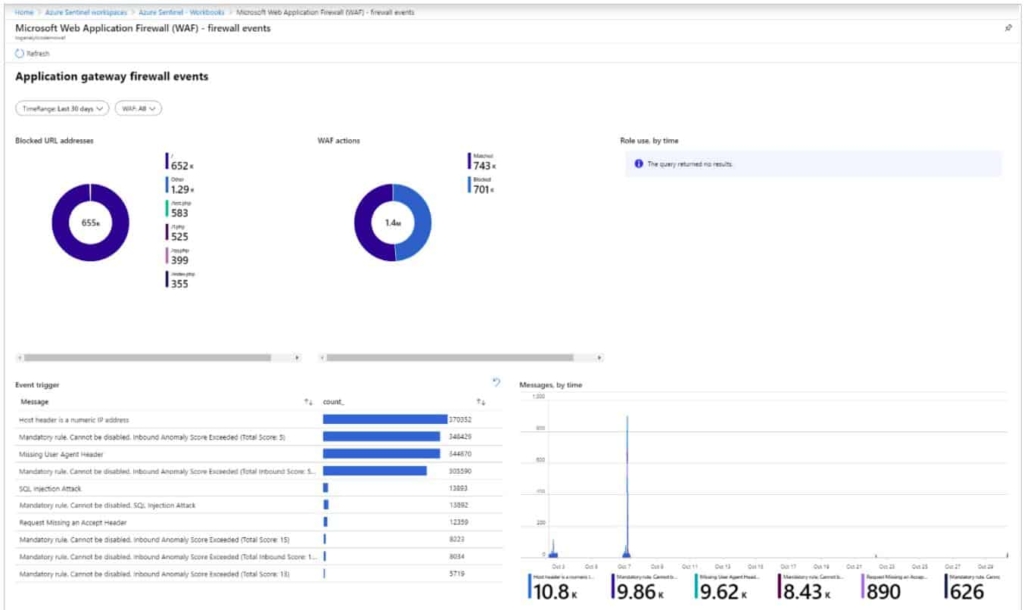Click left arrow of WAF actions scrollbar

click(x=322, y=357)
